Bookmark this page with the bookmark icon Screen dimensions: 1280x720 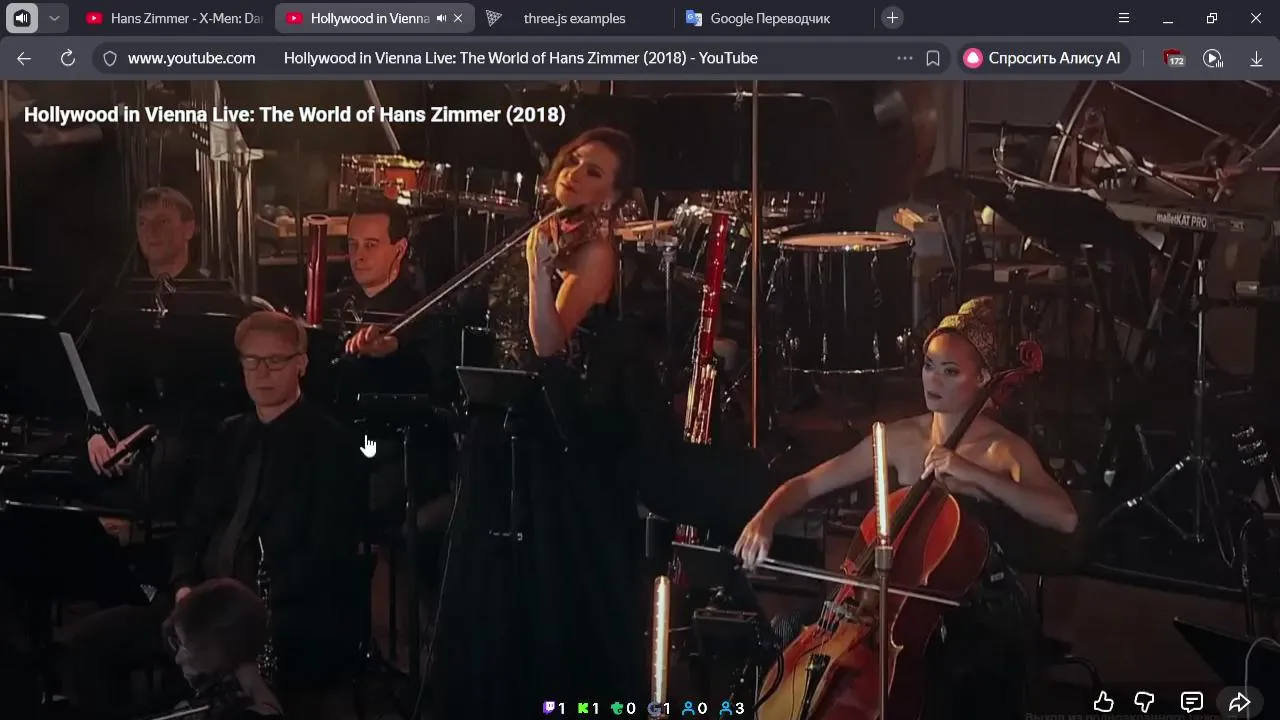[933, 58]
